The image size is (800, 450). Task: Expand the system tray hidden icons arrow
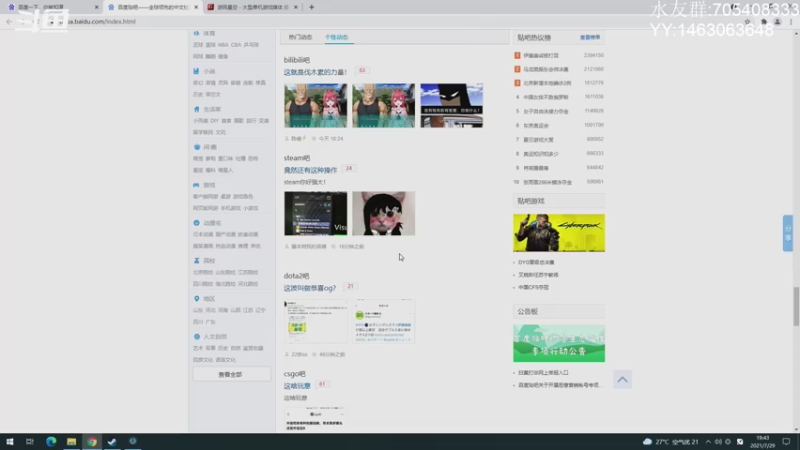click(x=708, y=442)
